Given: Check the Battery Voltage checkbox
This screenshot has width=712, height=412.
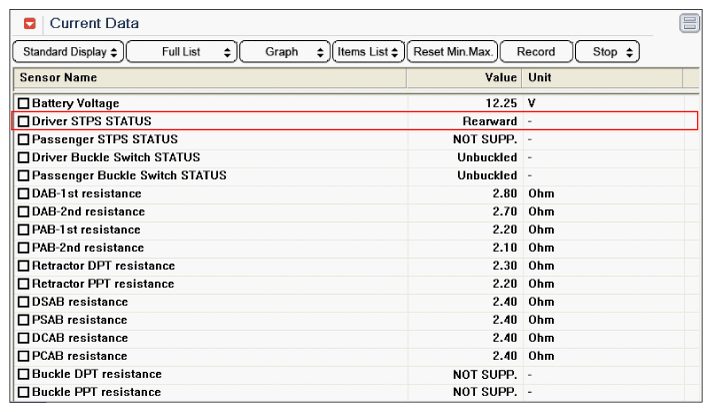Looking at the screenshot, I should (24, 103).
